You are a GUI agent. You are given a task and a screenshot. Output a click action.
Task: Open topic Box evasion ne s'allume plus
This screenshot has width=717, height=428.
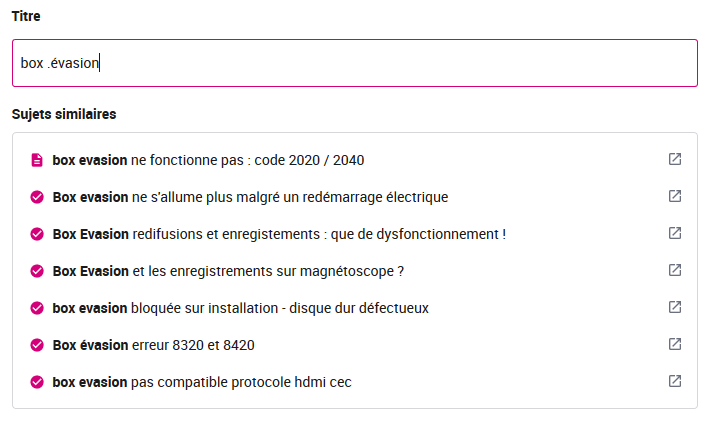click(x=250, y=197)
